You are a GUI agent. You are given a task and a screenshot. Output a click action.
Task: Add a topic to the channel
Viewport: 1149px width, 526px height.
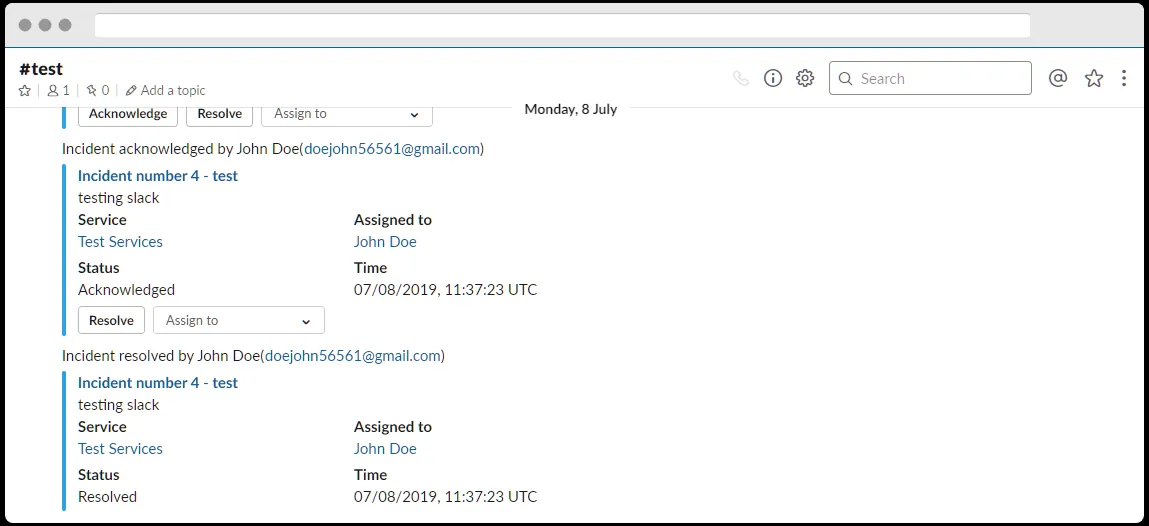(166, 91)
